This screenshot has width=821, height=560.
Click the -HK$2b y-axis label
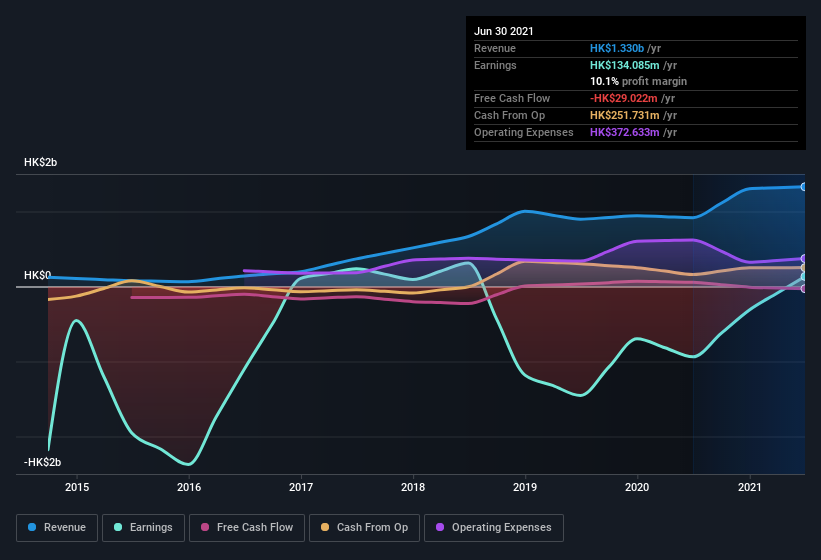[x=41, y=462]
